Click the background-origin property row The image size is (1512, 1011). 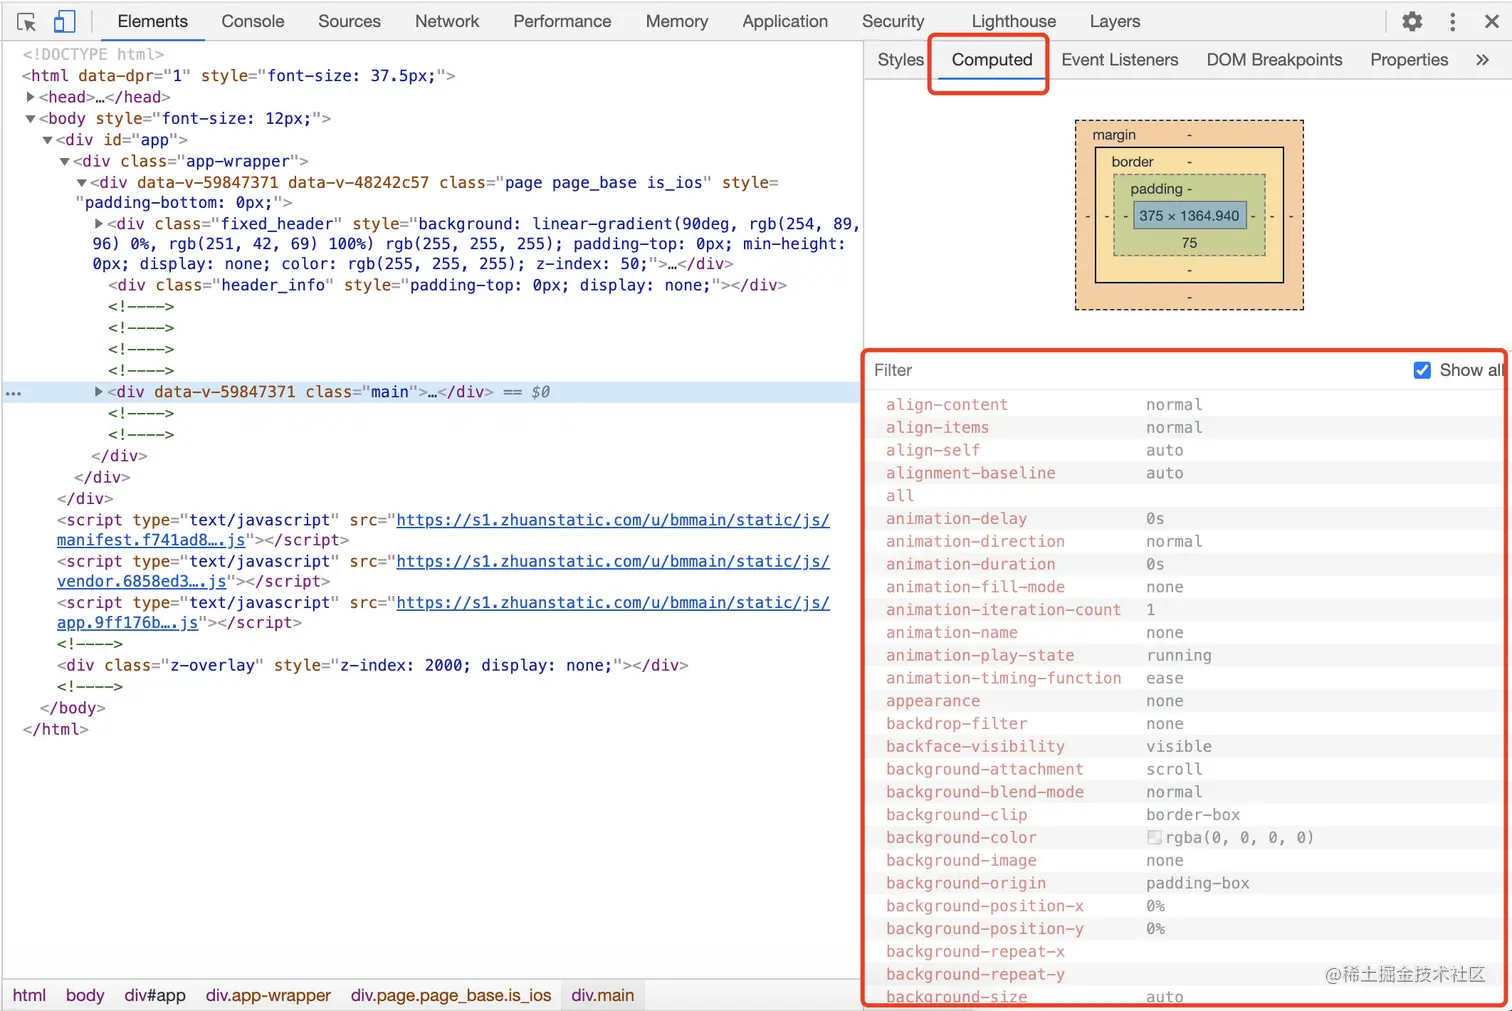[x=1185, y=884]
